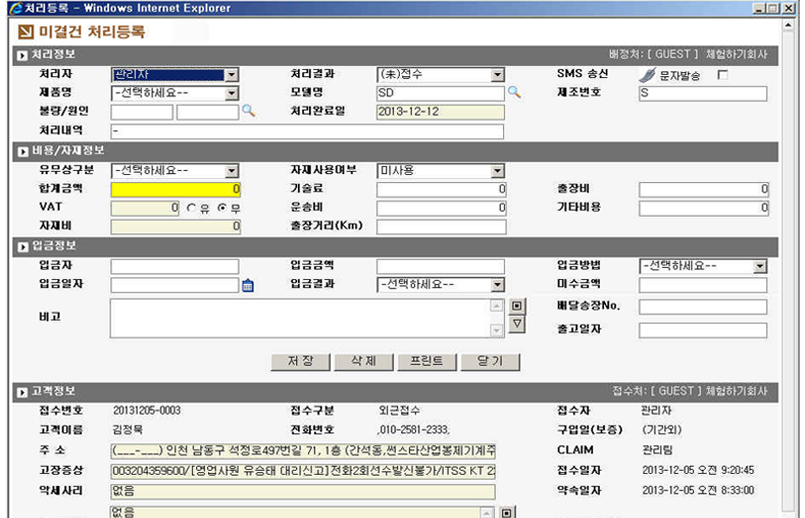
Task: Click the square icon right of 비고 box
Action: click(x=517, y=306)
